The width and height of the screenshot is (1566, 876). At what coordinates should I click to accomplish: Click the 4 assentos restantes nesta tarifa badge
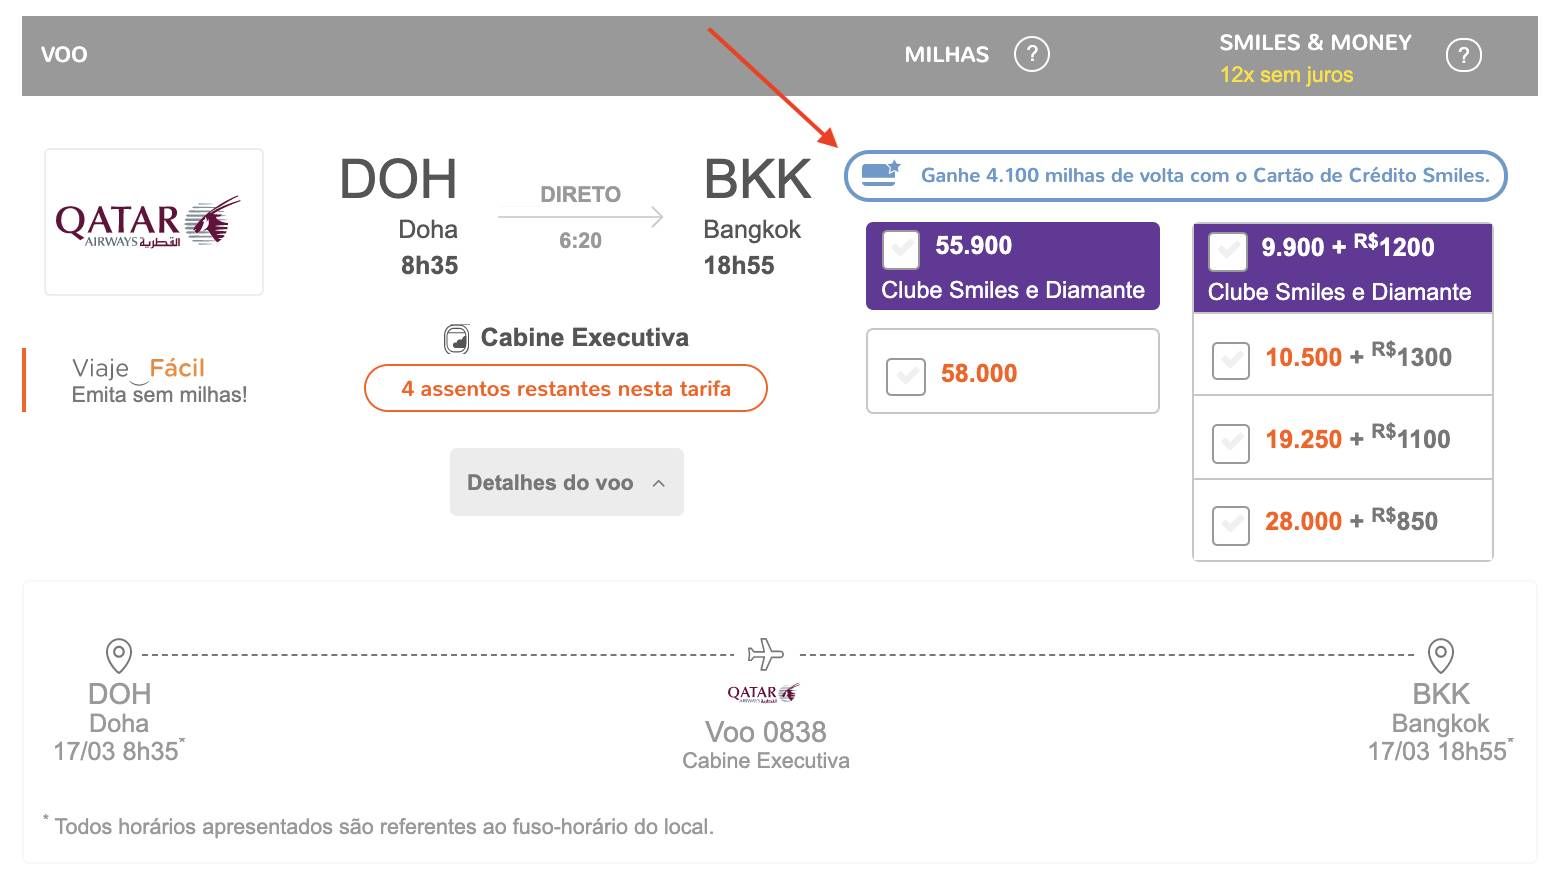[x=565, y=389]
